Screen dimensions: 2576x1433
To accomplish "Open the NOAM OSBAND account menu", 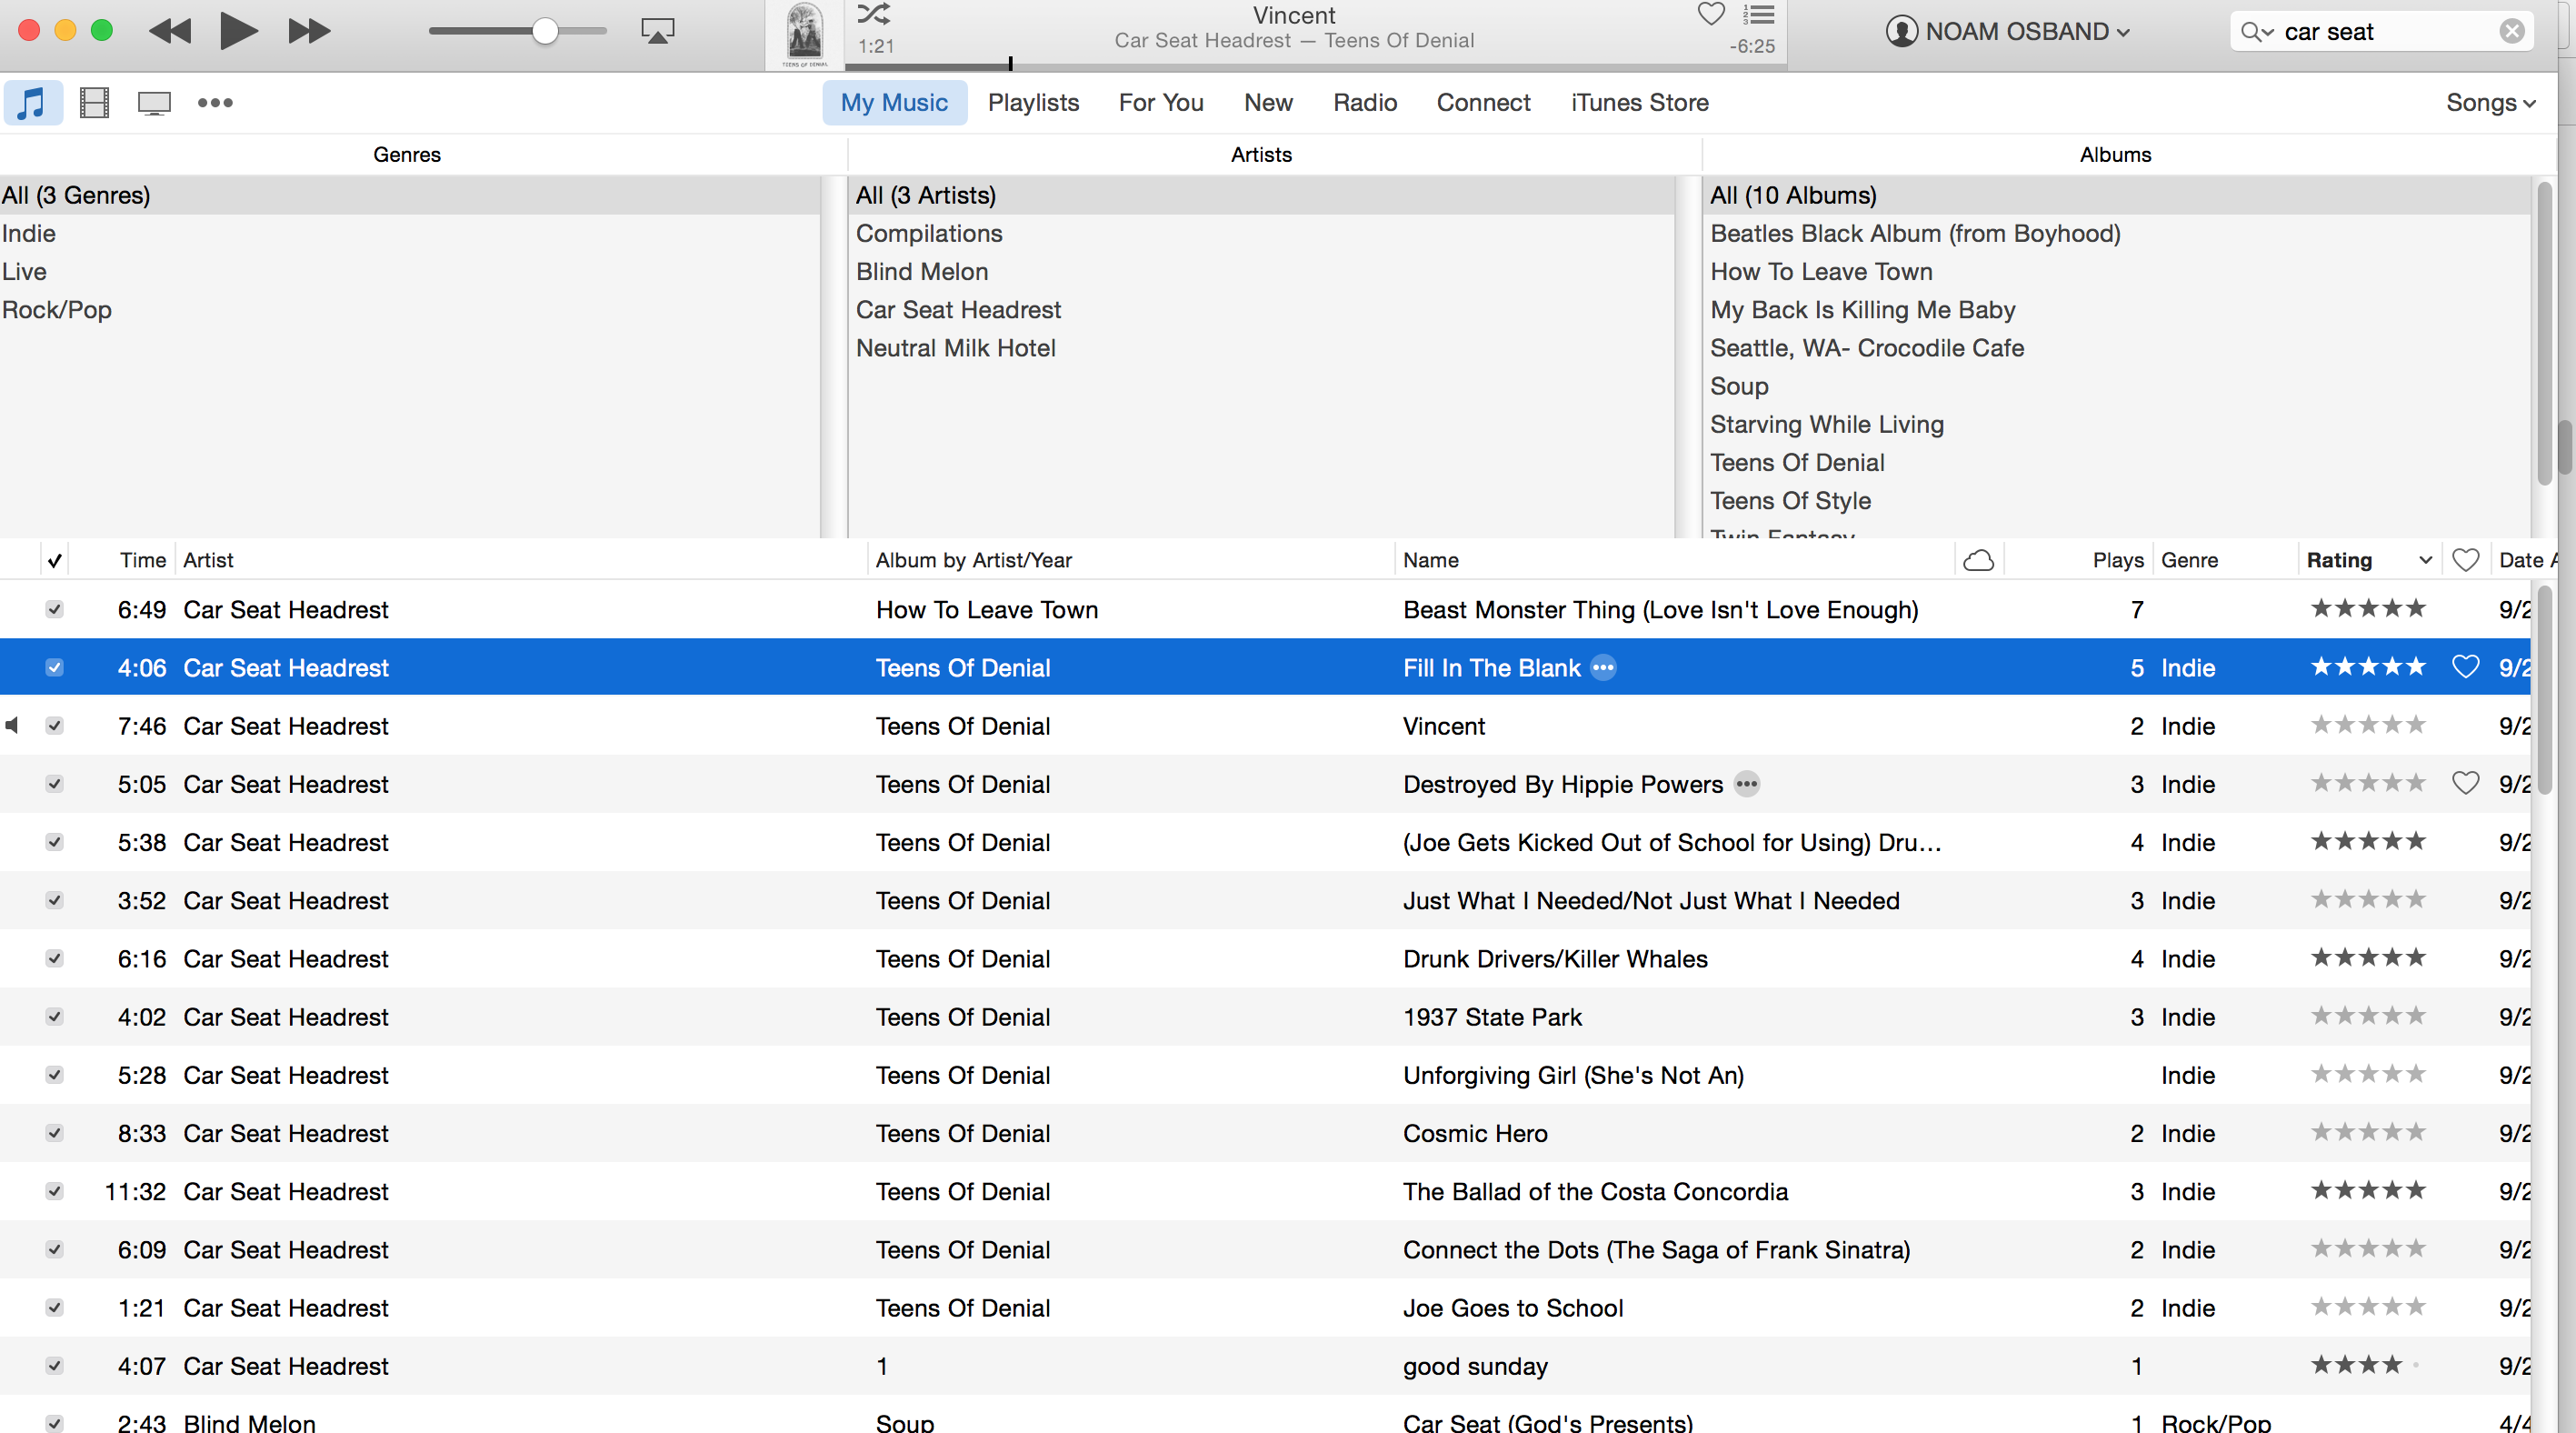I will 2027,31.
